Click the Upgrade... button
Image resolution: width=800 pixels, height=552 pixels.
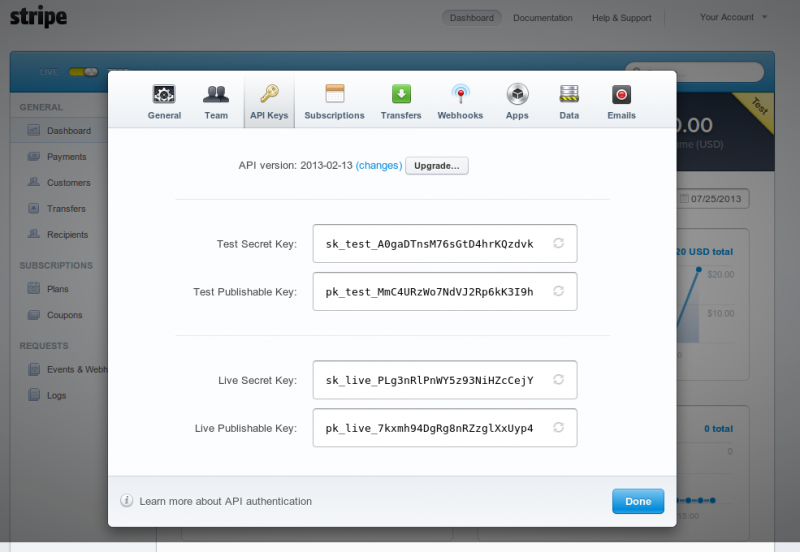point(437,166)
